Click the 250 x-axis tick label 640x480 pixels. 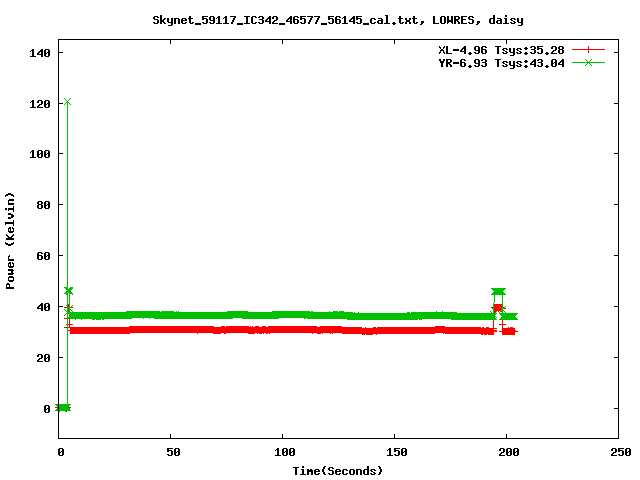tap(621, 452)
